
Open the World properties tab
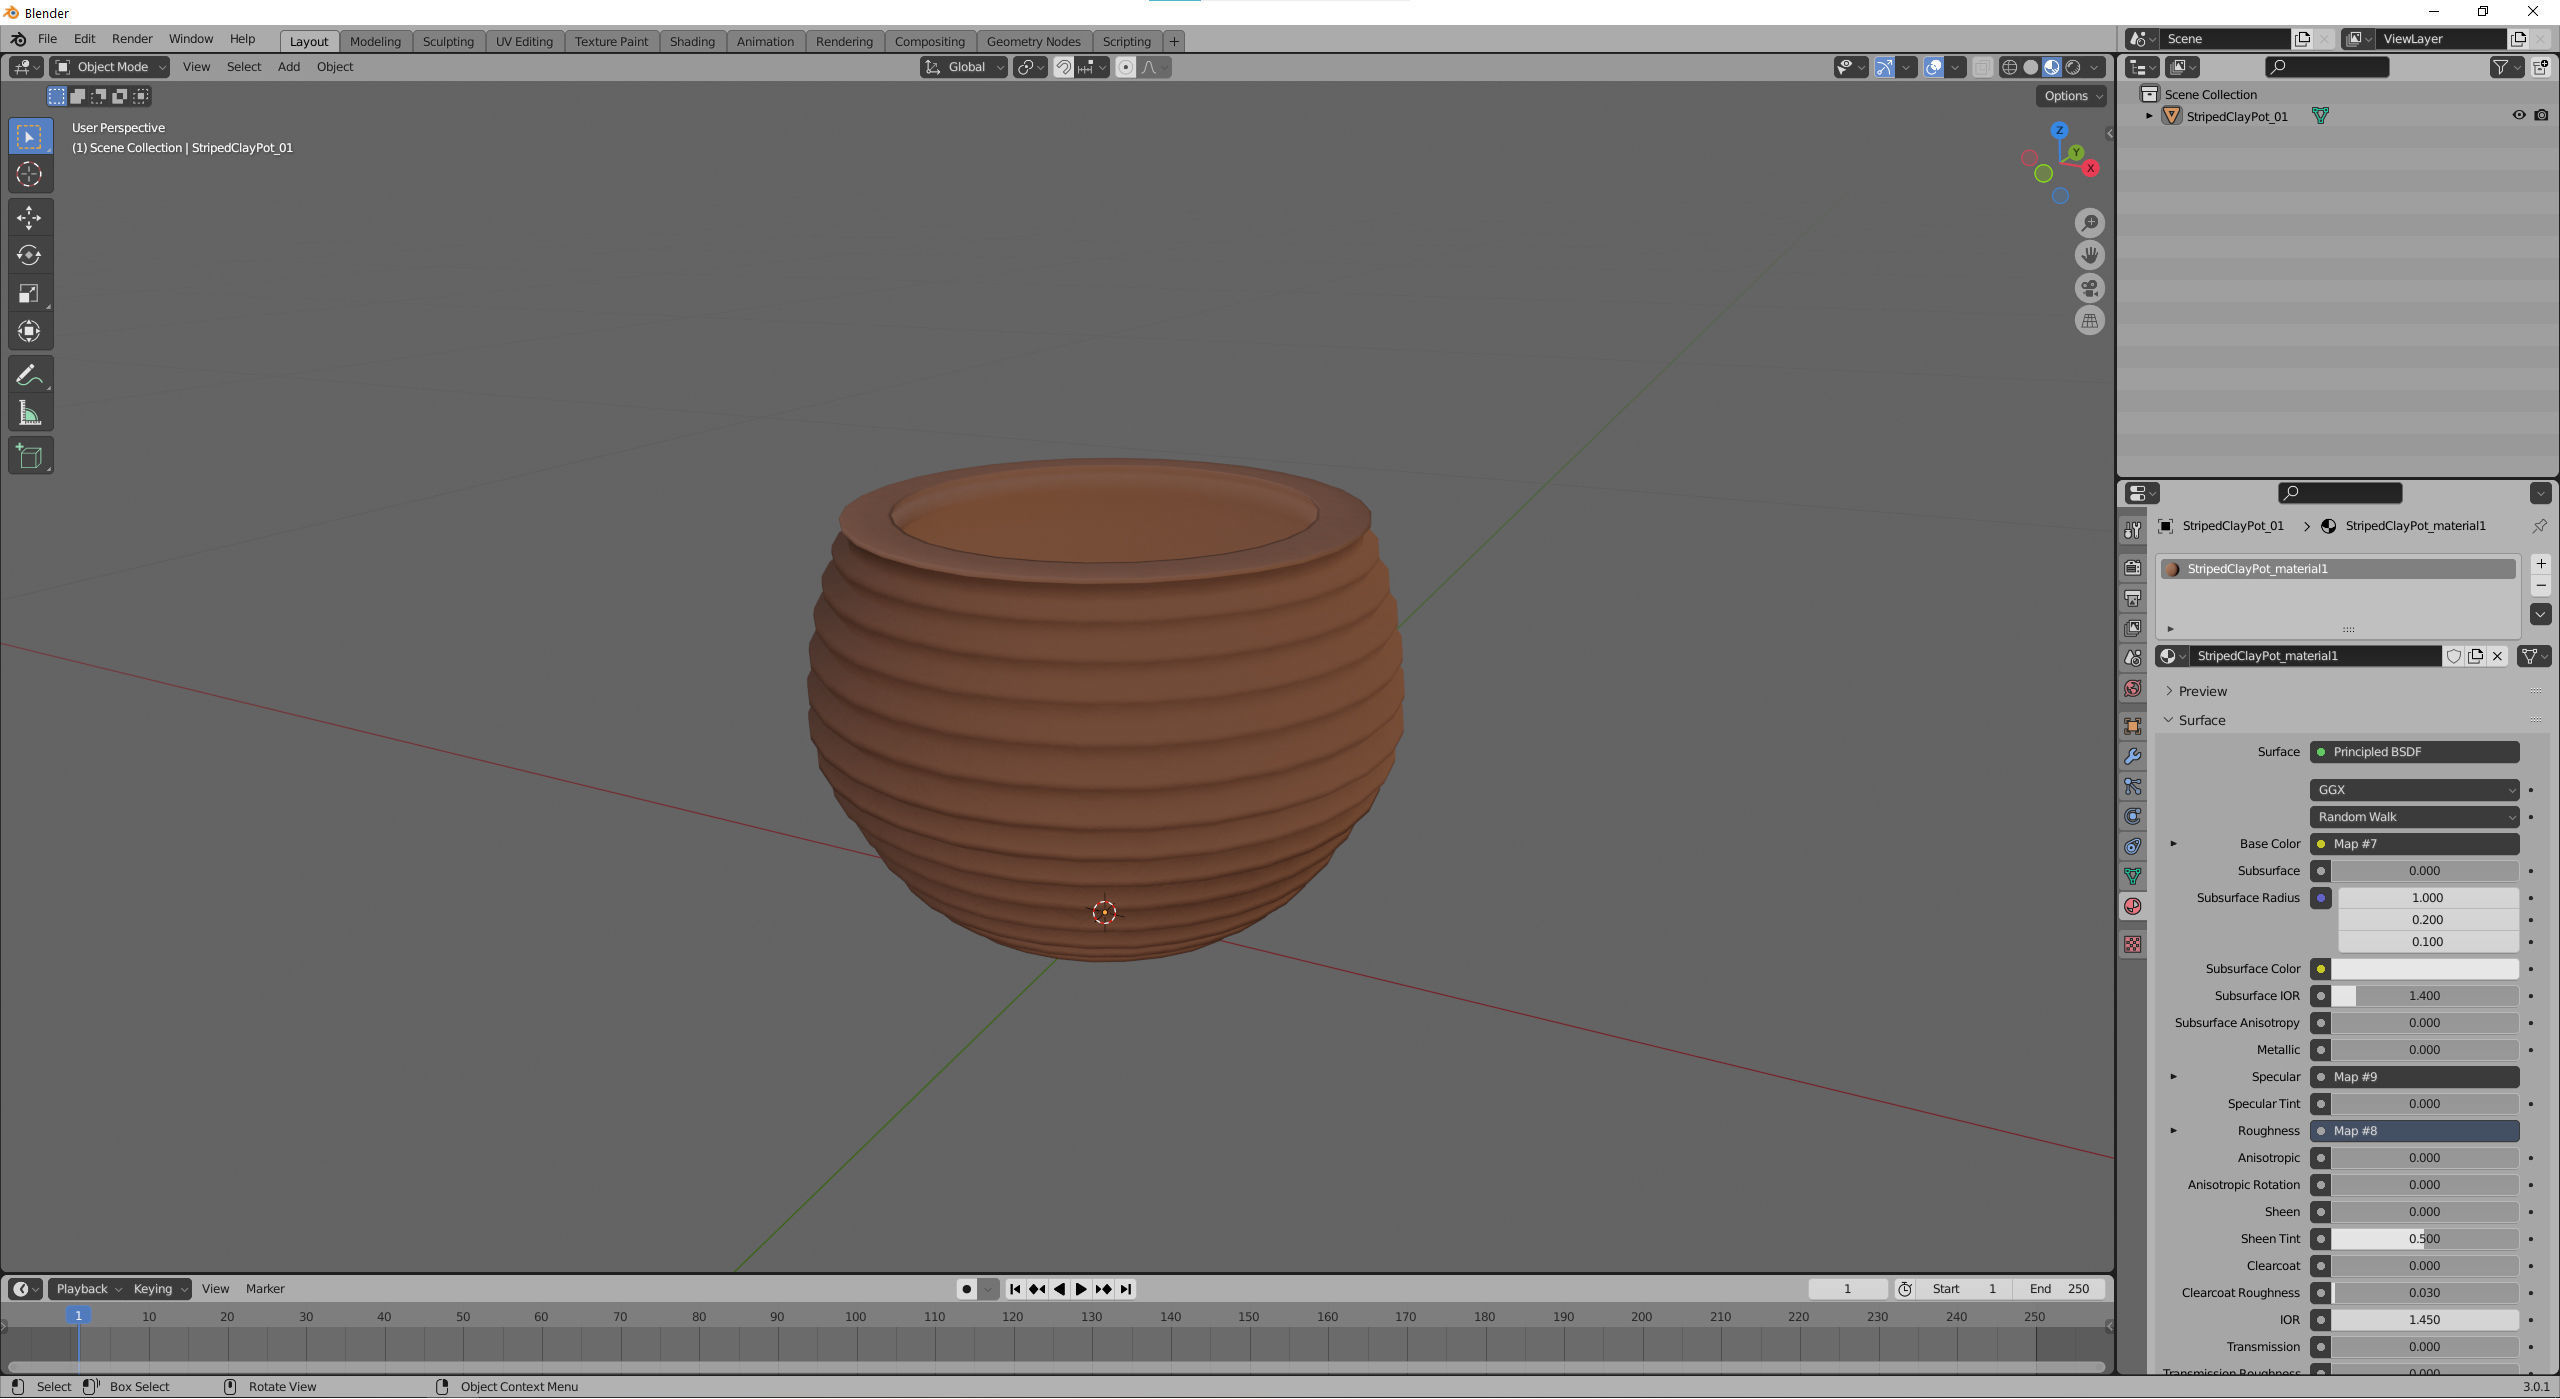click(x=2132, y=689)
